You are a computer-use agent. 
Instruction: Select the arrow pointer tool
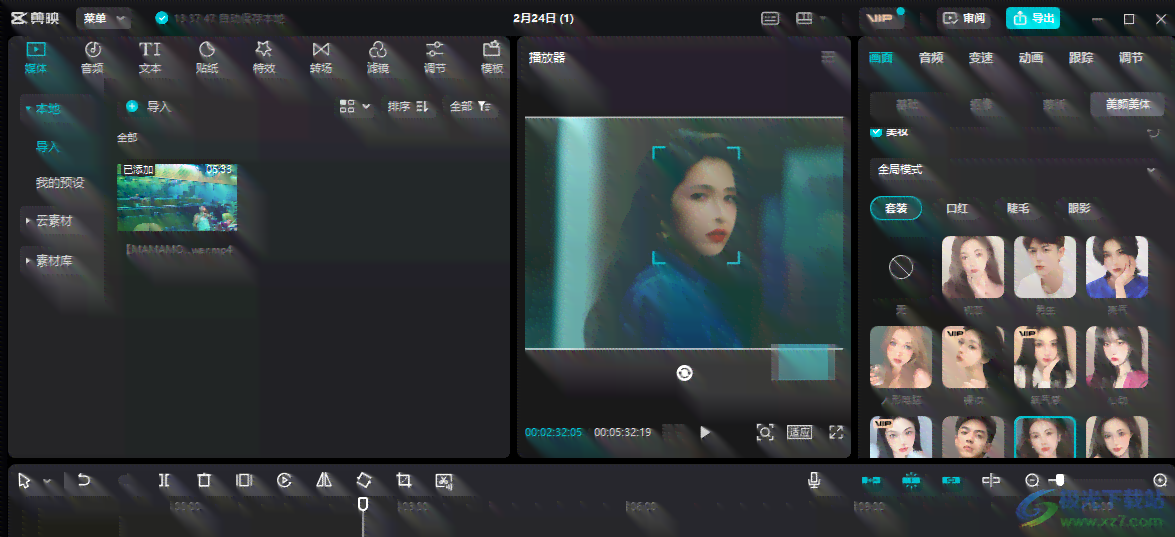(25, 481)
